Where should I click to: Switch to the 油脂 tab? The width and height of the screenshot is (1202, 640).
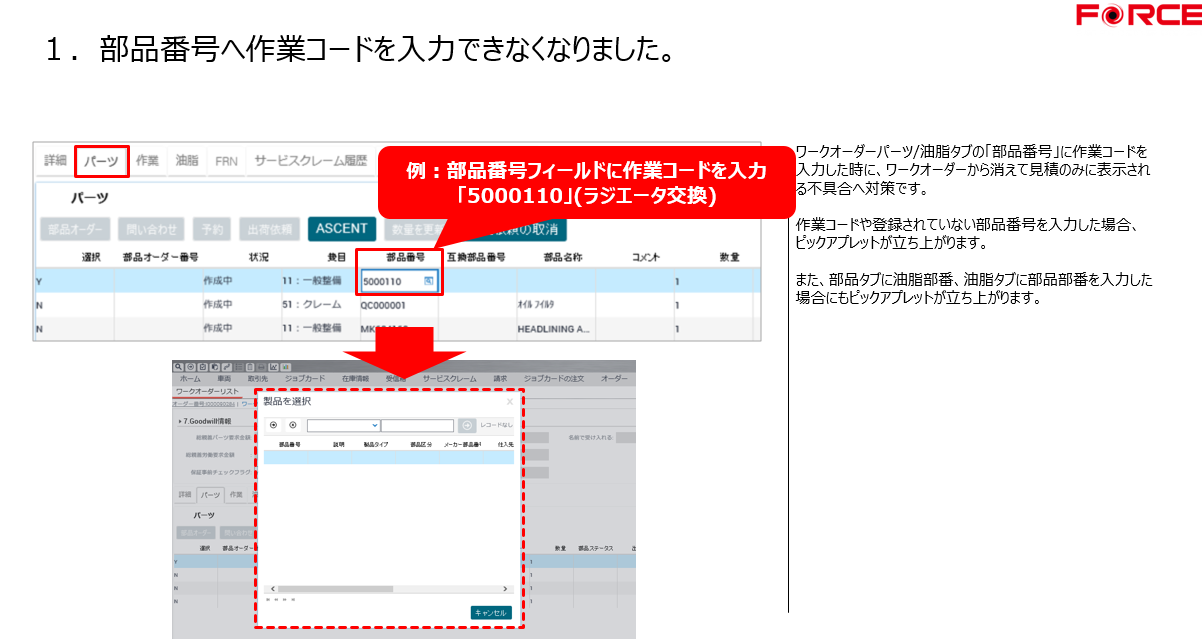pyautogui.click(x=187, y=160)
